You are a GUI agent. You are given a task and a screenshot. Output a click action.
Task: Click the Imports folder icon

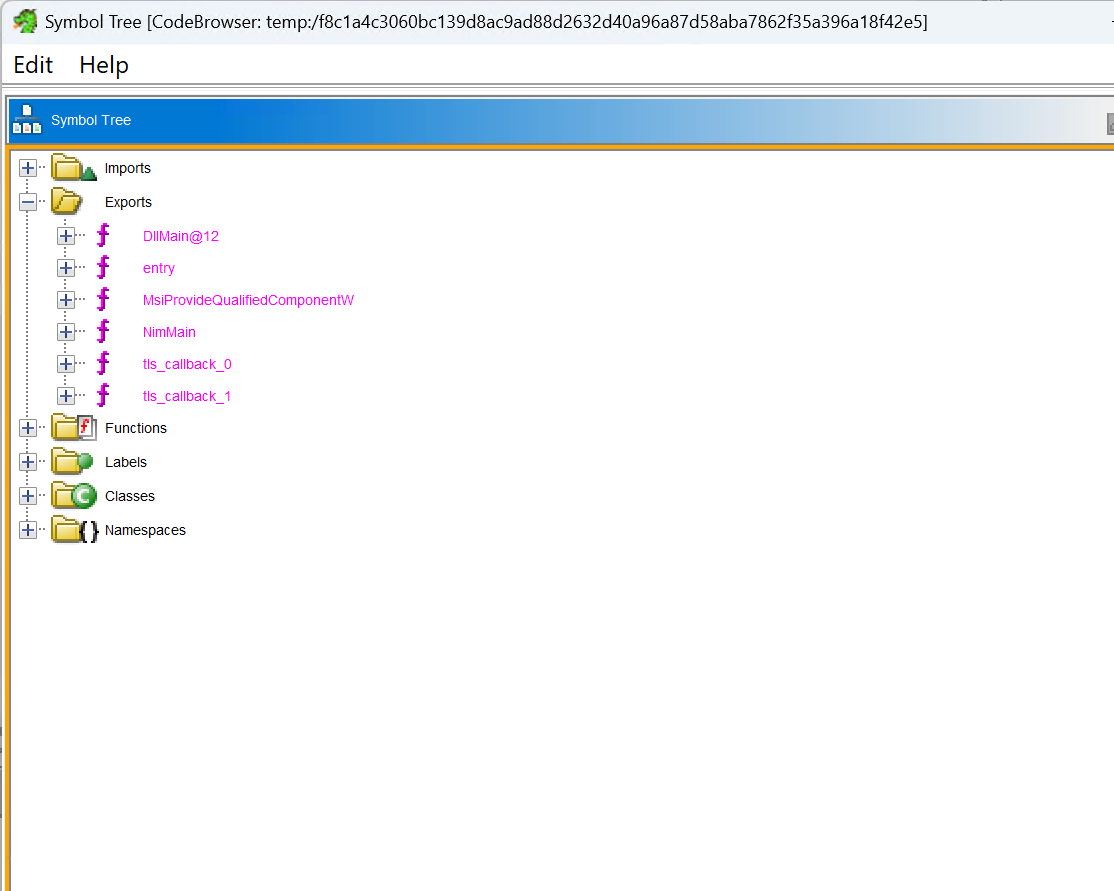72,168
